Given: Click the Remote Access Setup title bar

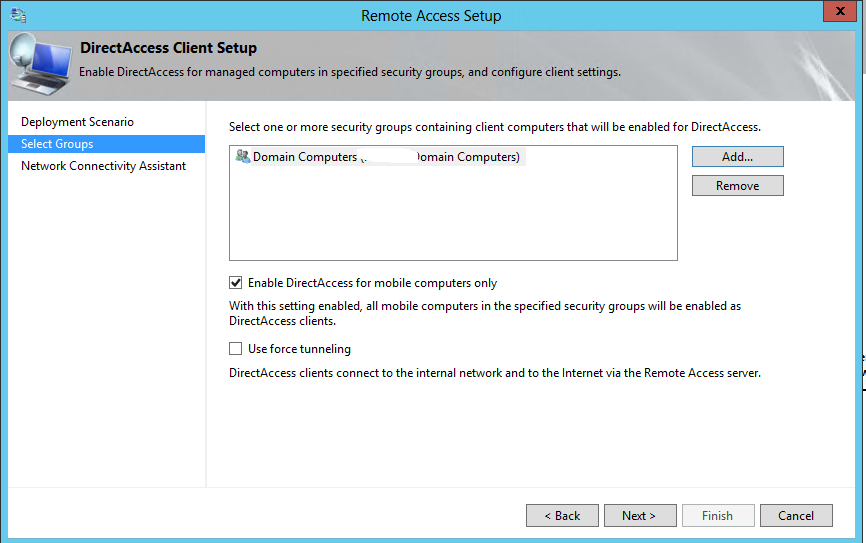Looking at the screenshot, I should (x=430, y=15).
